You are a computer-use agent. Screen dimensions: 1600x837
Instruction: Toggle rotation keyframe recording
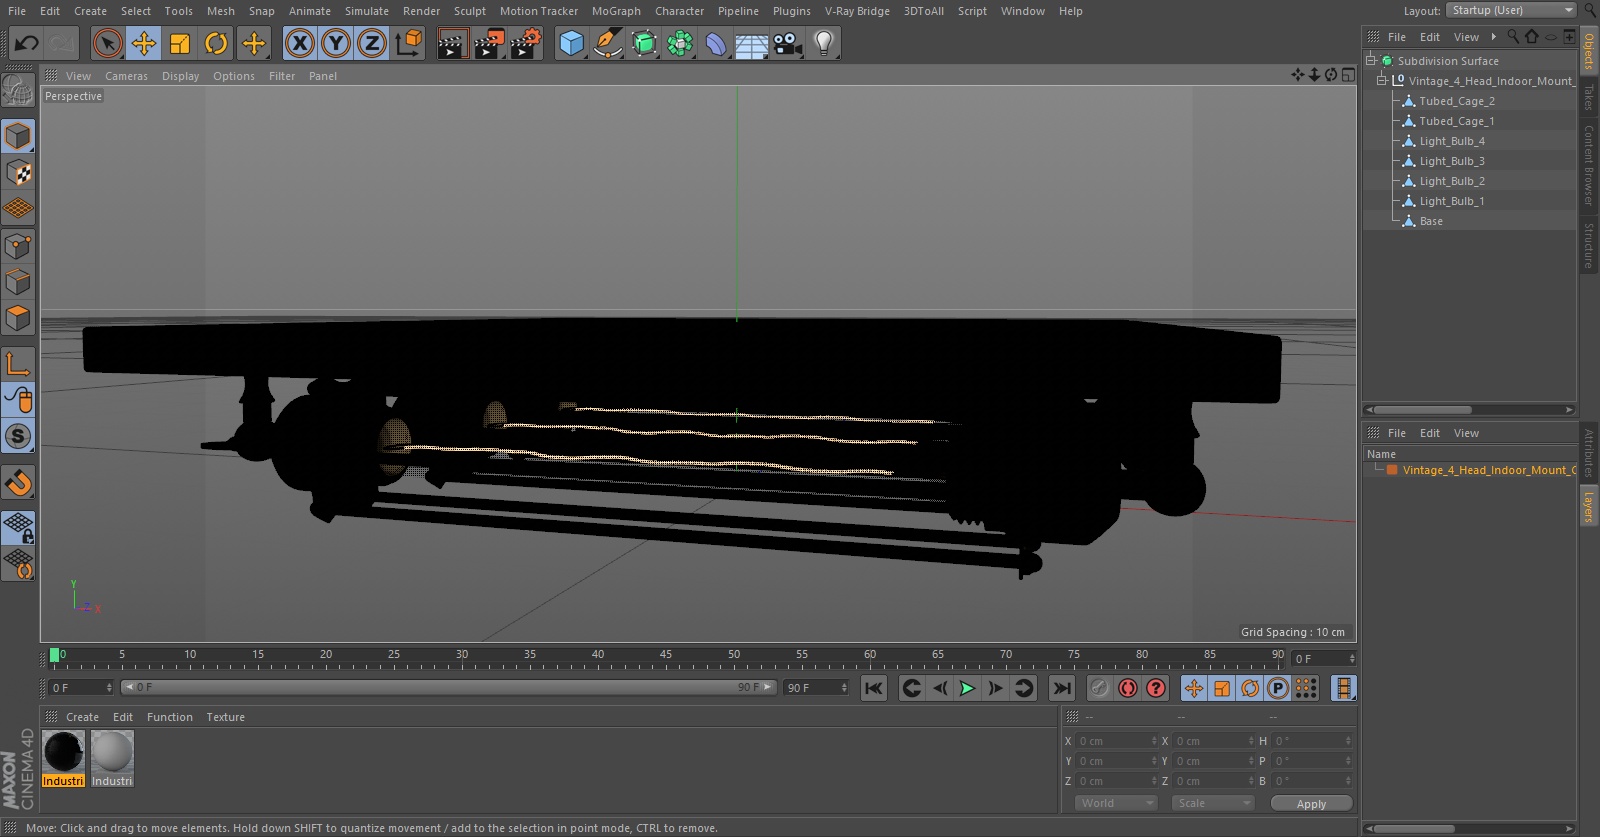point(1250,688)
